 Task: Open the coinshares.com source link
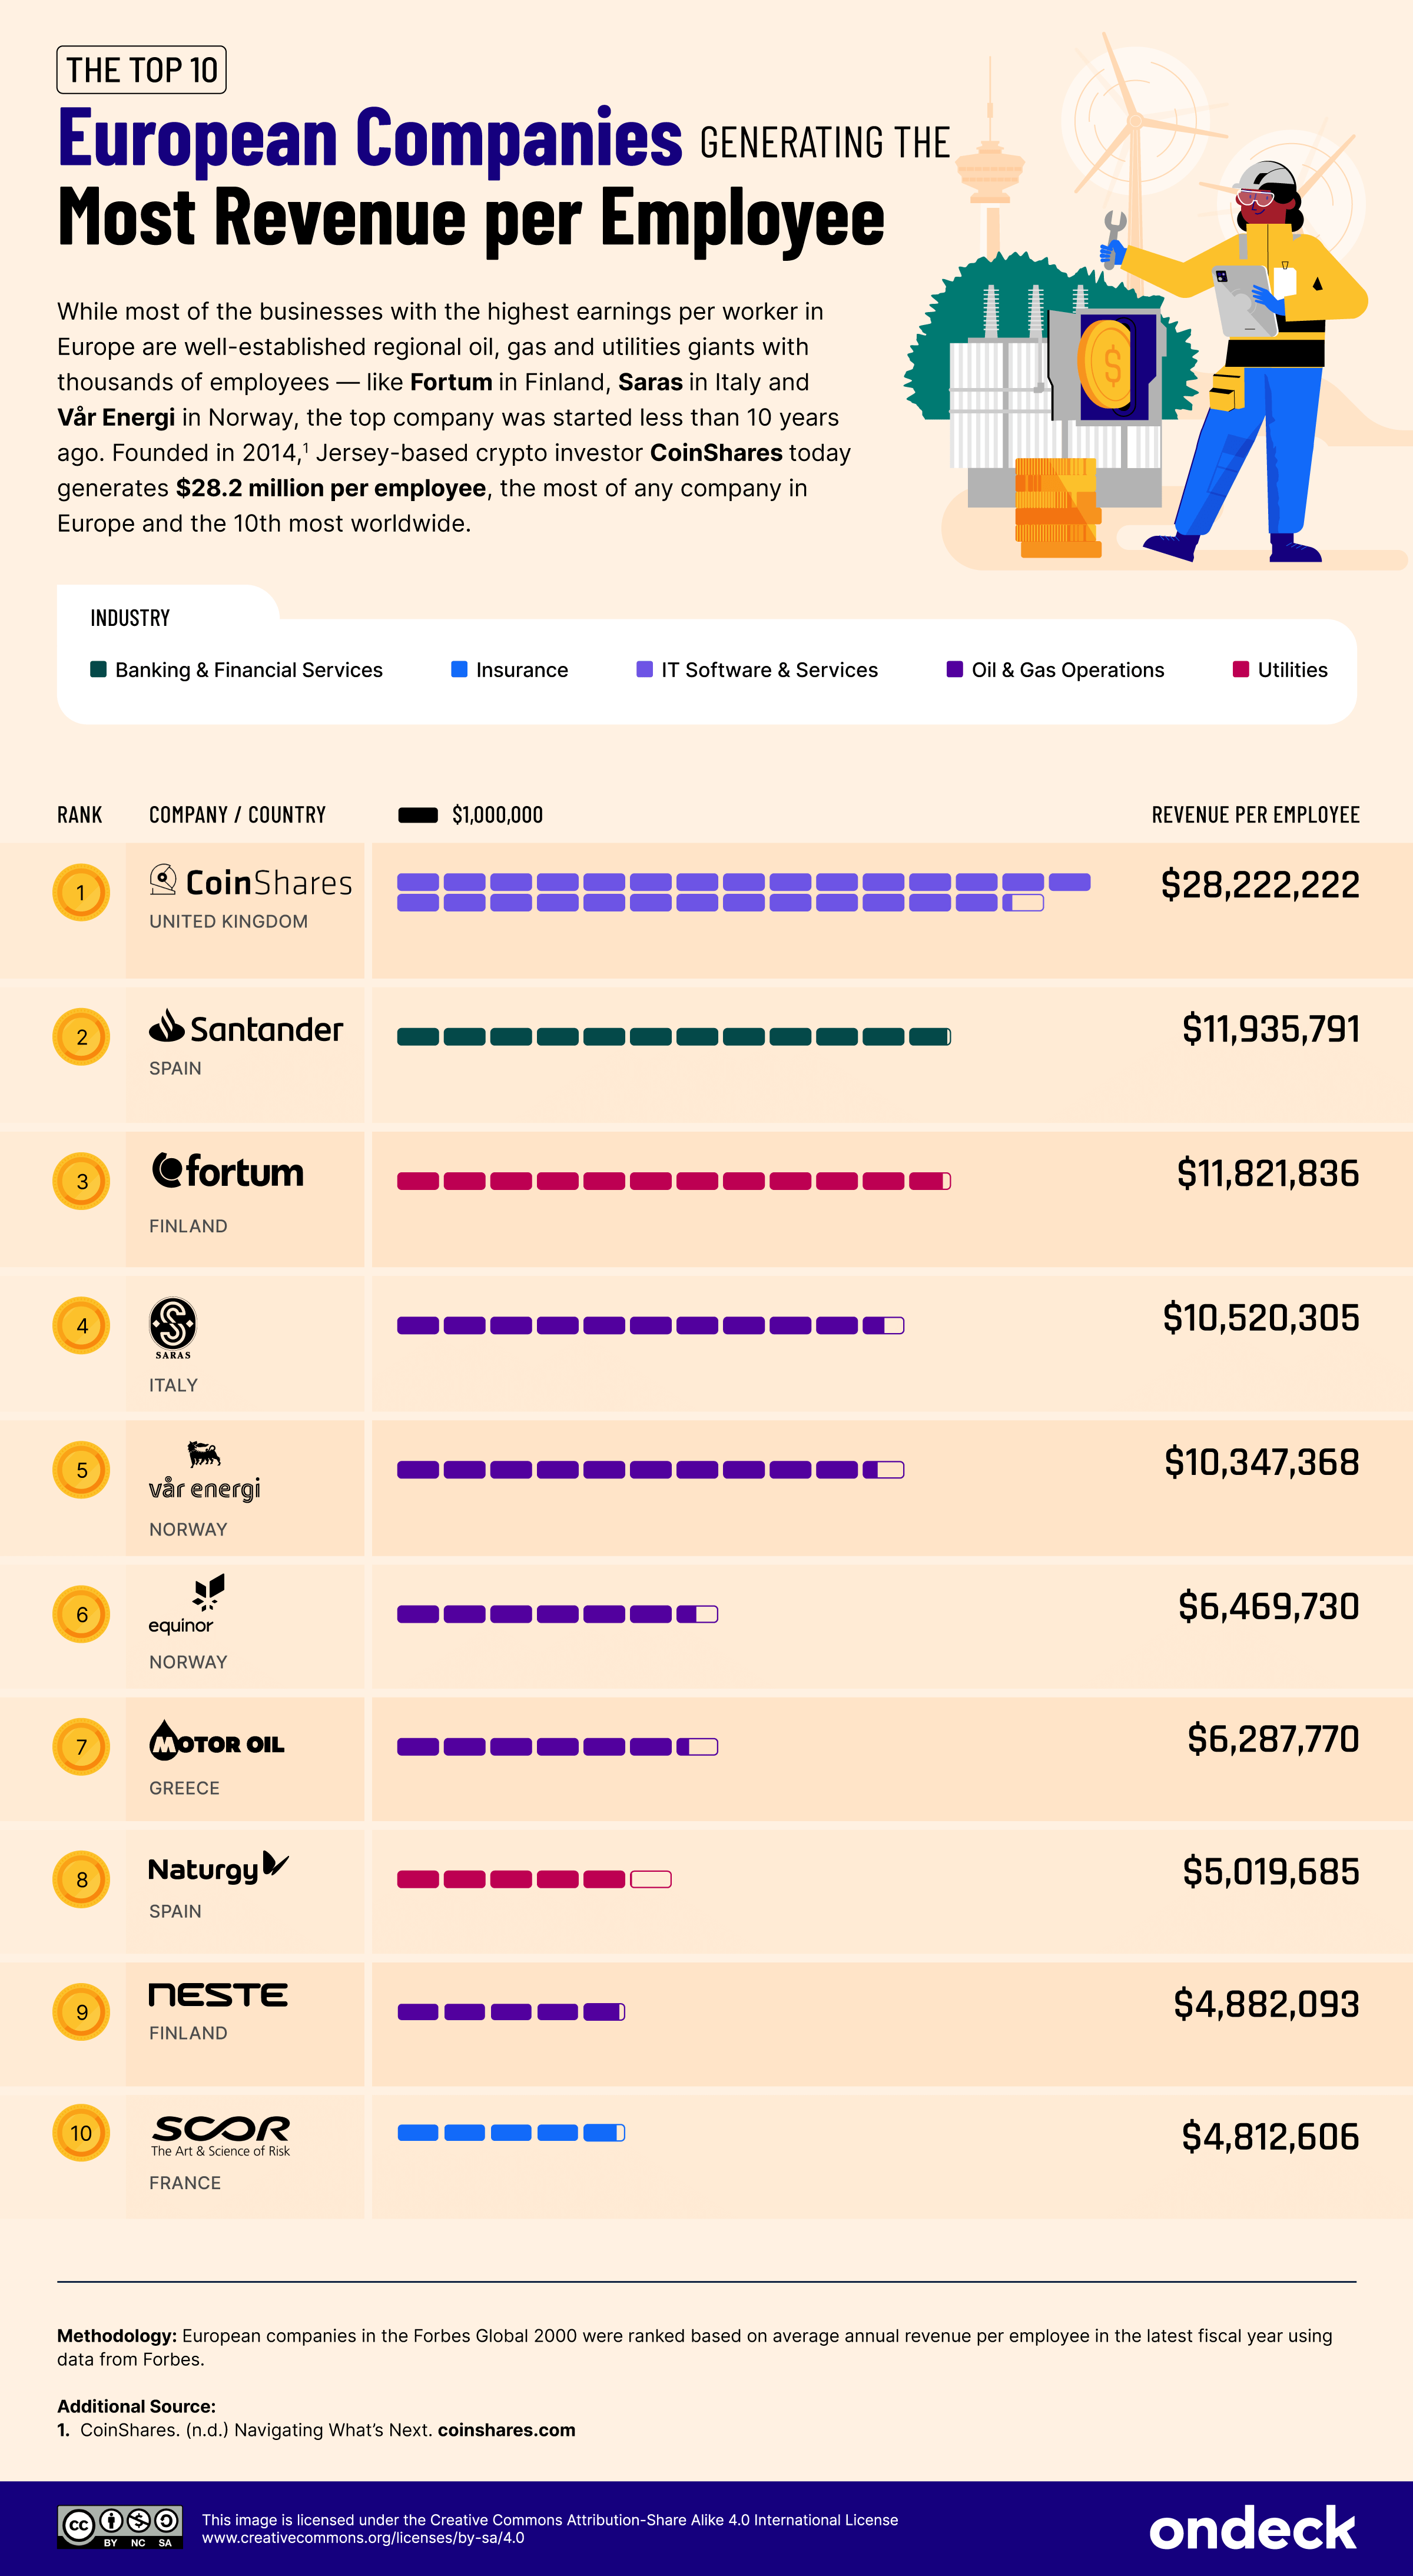[506, 2430]
